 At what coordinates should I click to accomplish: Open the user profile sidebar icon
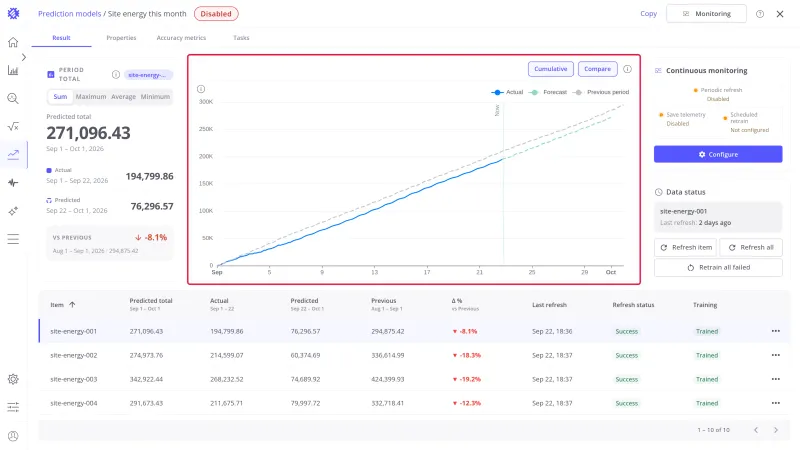(13, 436)
